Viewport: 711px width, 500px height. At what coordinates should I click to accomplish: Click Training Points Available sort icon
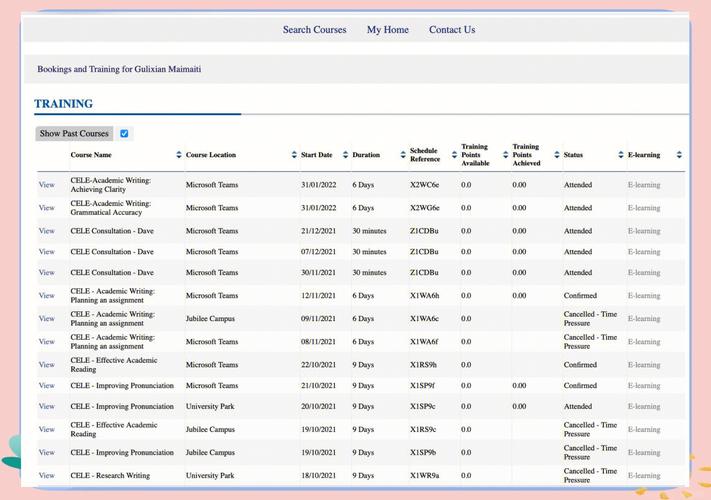tap(505, 155)
